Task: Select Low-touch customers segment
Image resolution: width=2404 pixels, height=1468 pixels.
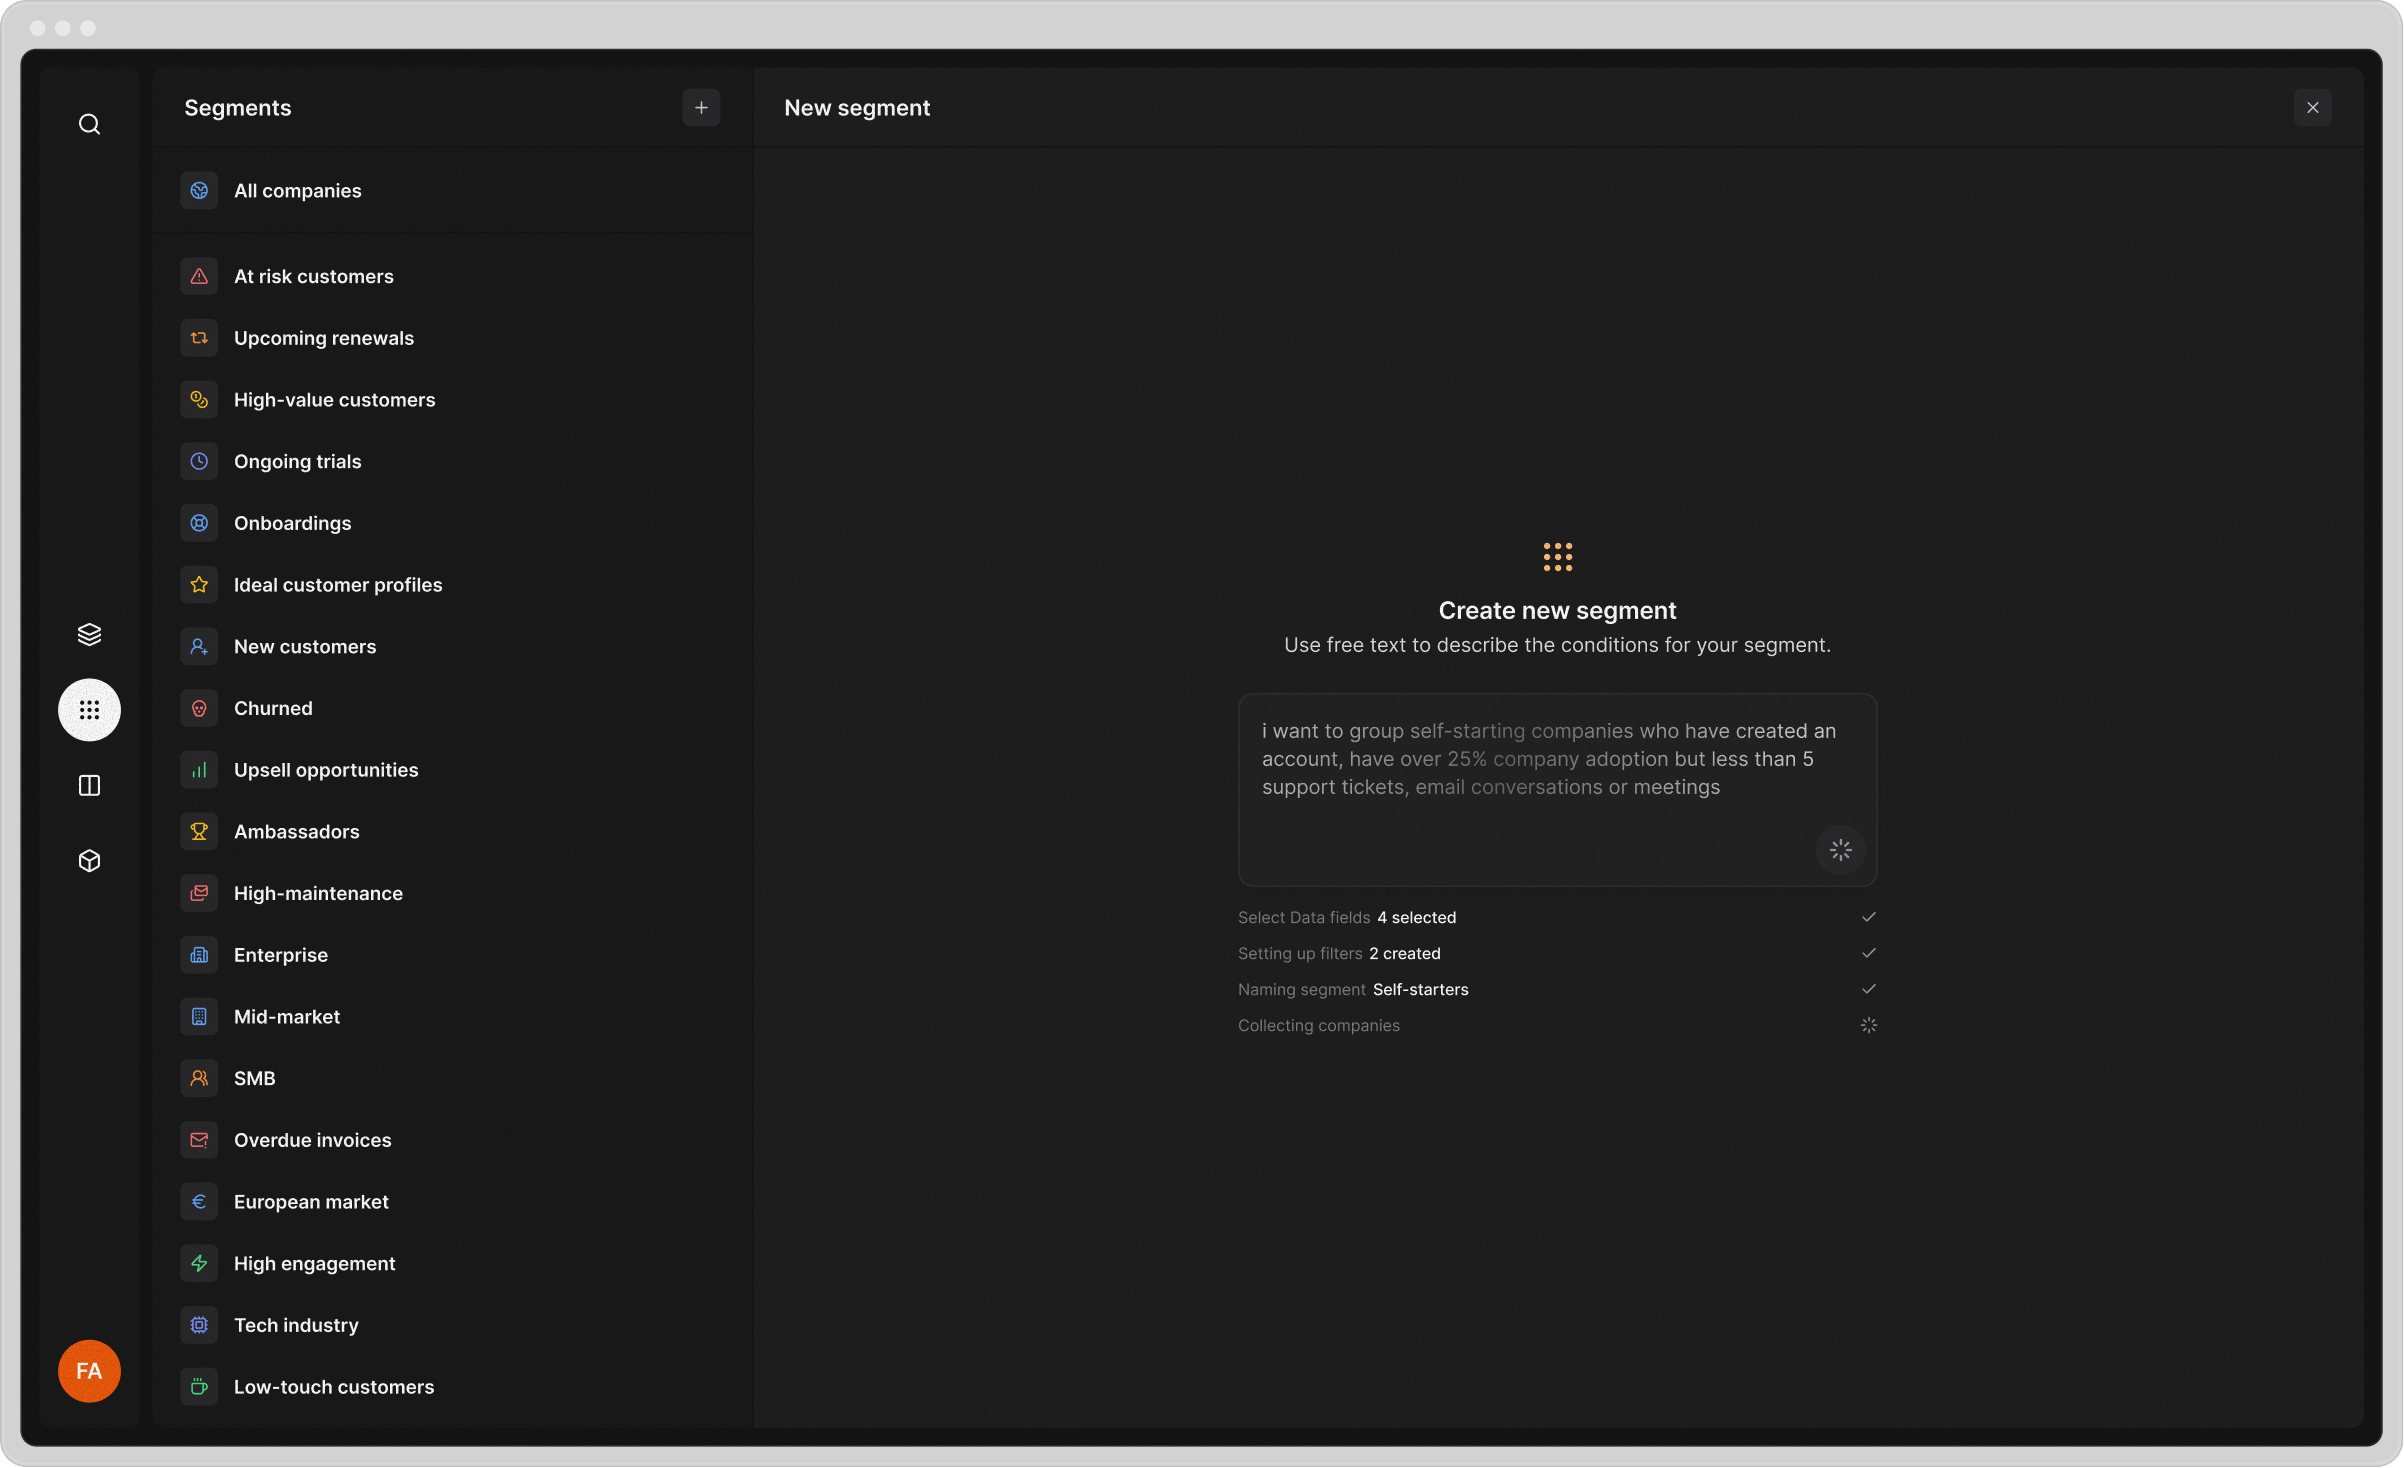Action: pos(333,1387)
